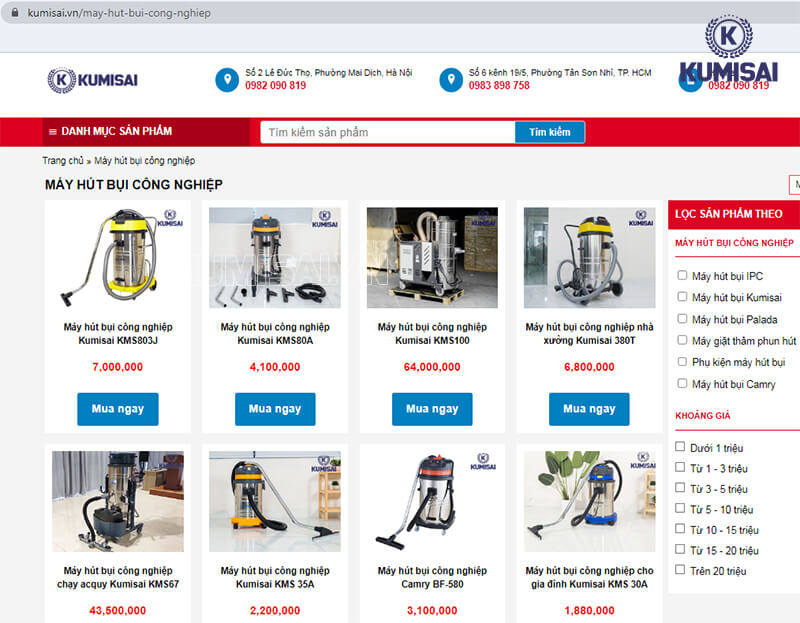Open Camry BF-580 product image
The height and width of the screenshot is (623, 800).
click(x=432, y=501)
